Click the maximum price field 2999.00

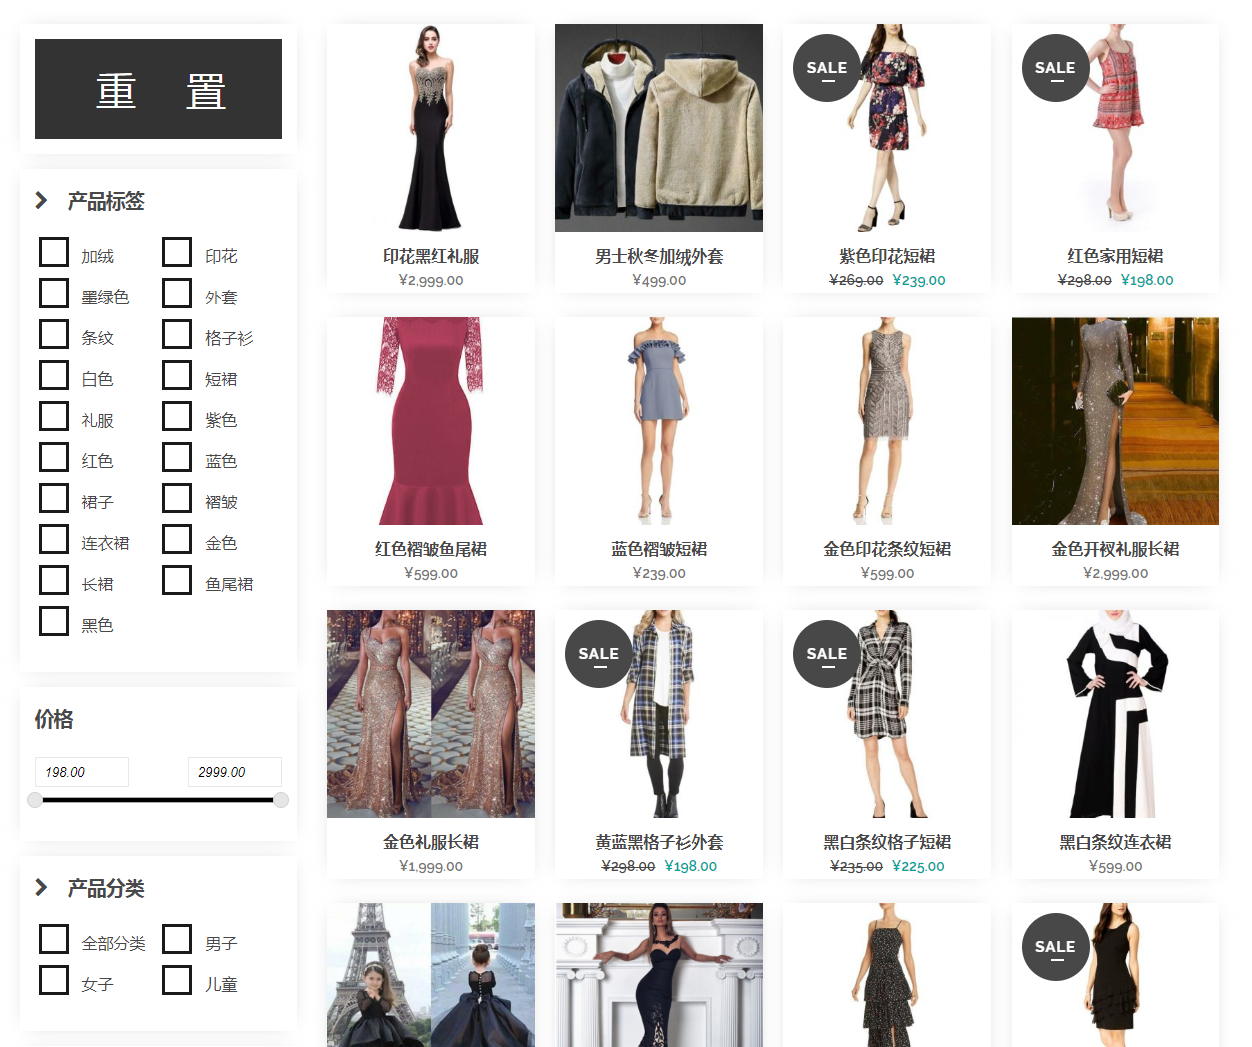tap(235, 772)
